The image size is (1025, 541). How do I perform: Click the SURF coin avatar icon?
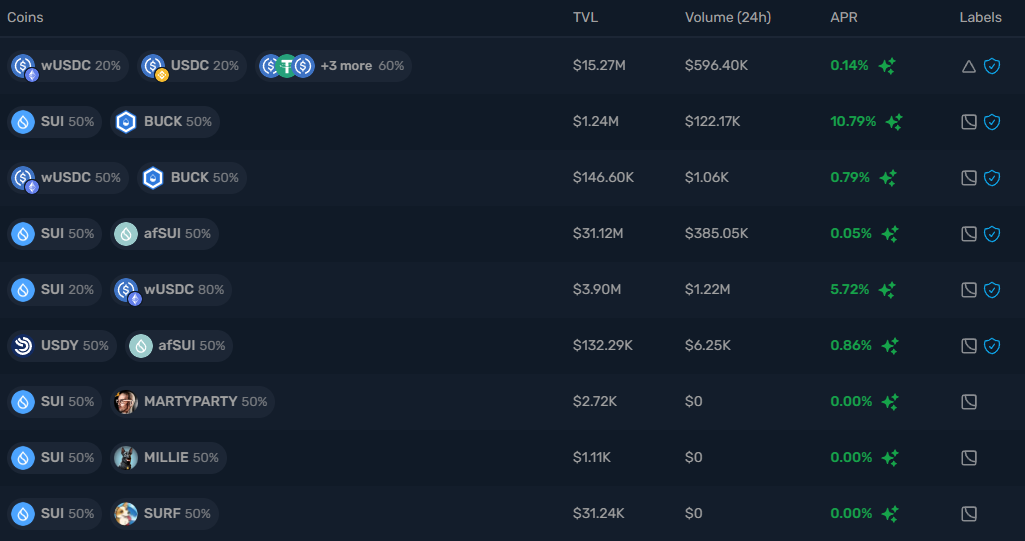click(126, 514)
